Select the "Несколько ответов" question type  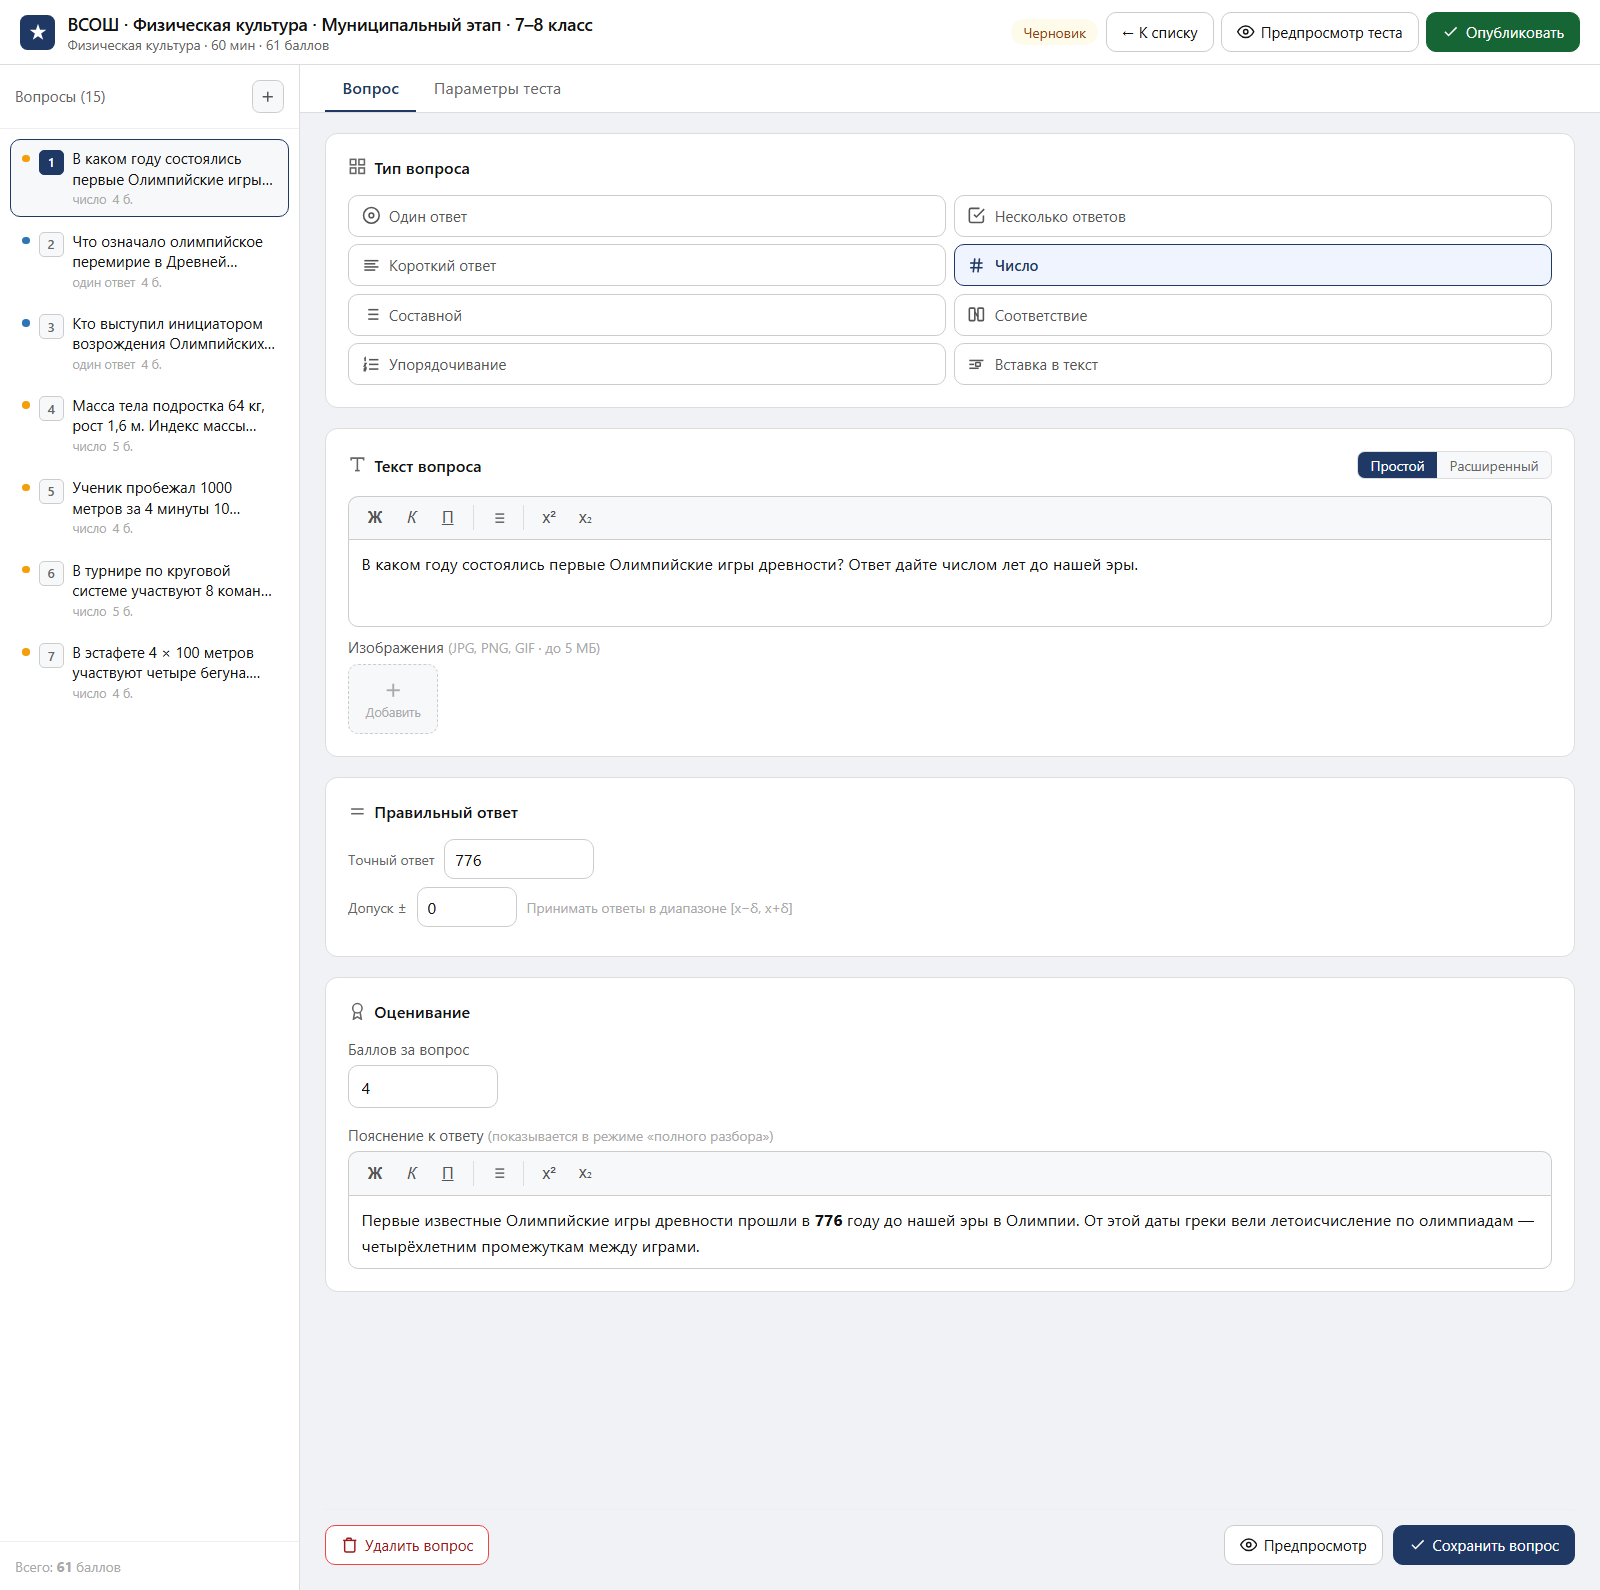[1252, 216]
